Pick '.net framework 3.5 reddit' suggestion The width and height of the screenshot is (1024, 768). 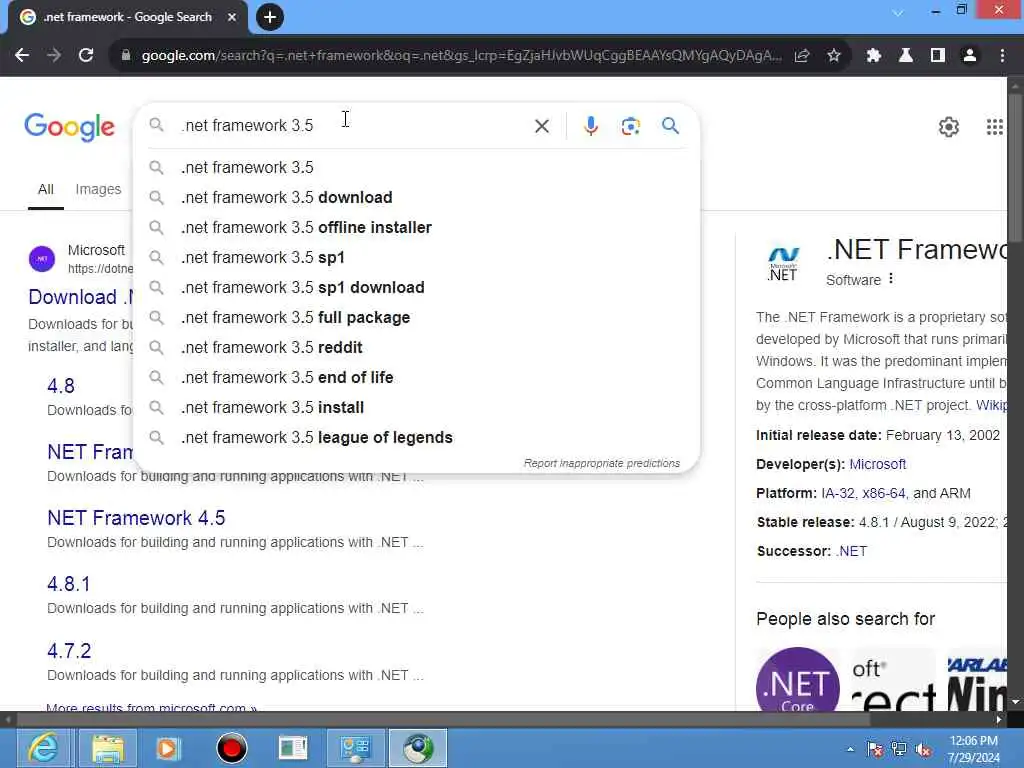click(416, 347)
